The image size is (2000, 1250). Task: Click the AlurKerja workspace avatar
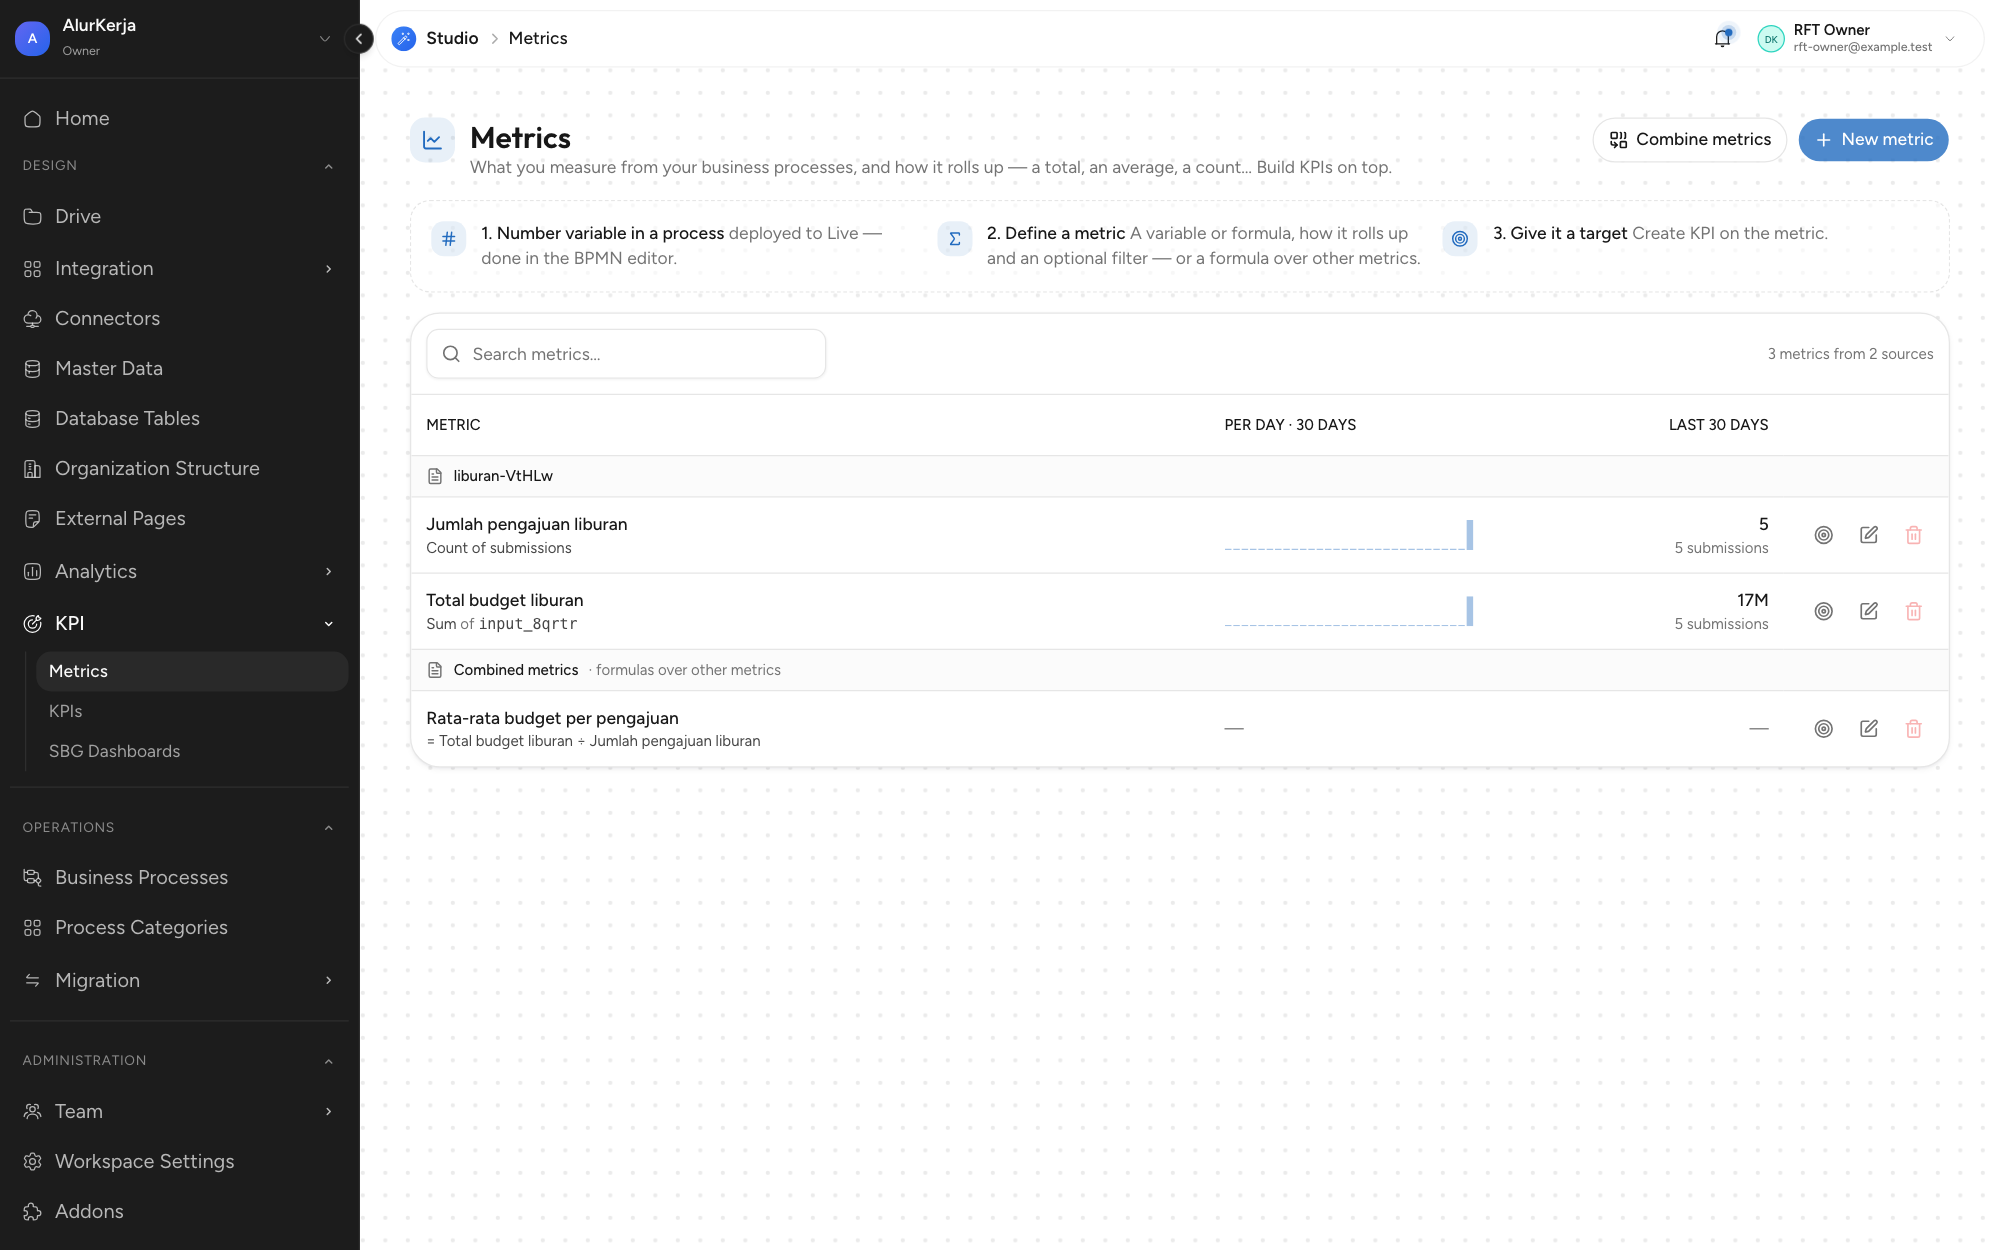32,38
